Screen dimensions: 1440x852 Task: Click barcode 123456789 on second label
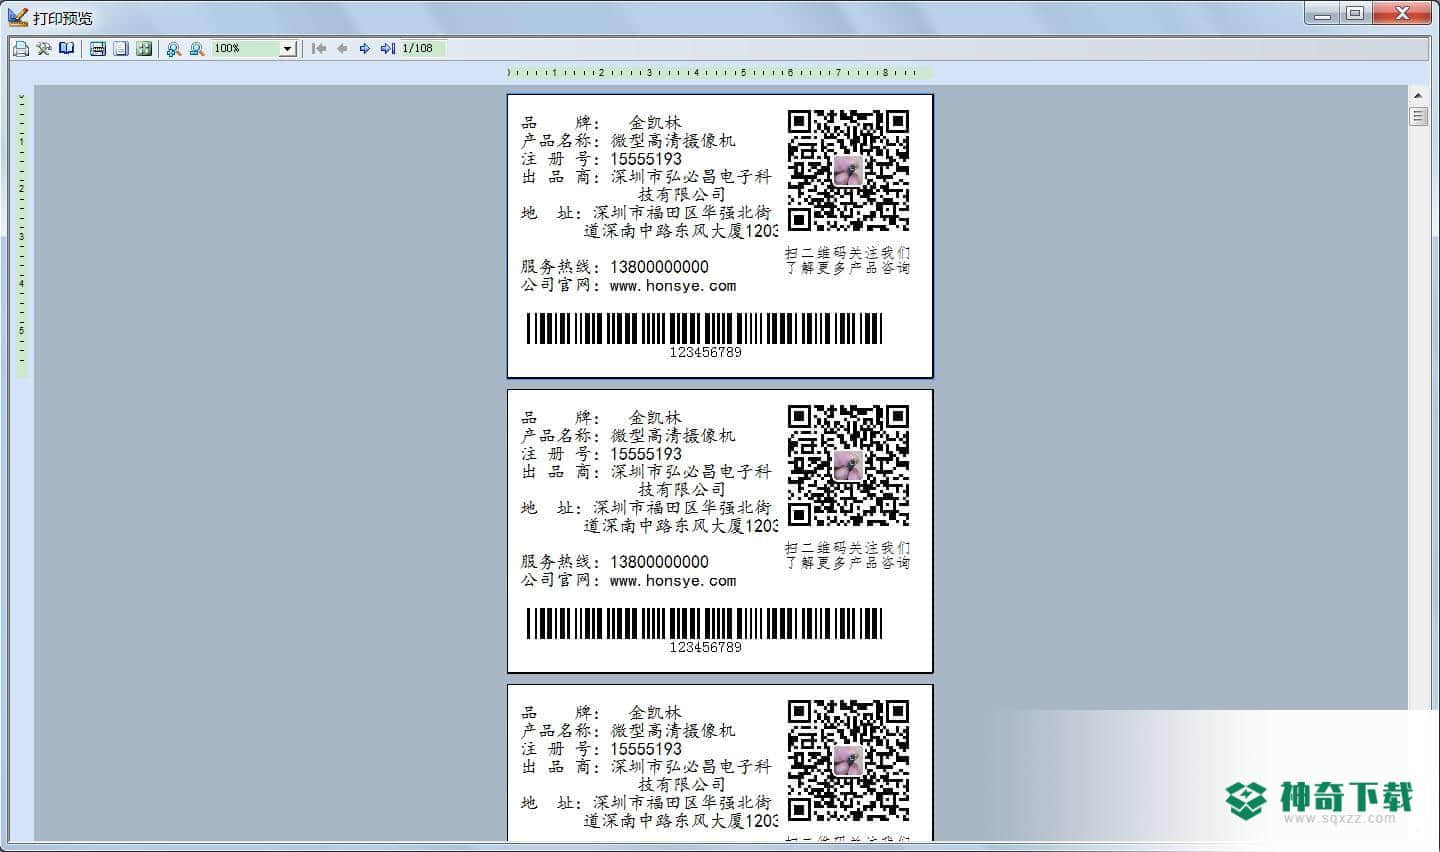coord(705,630)
